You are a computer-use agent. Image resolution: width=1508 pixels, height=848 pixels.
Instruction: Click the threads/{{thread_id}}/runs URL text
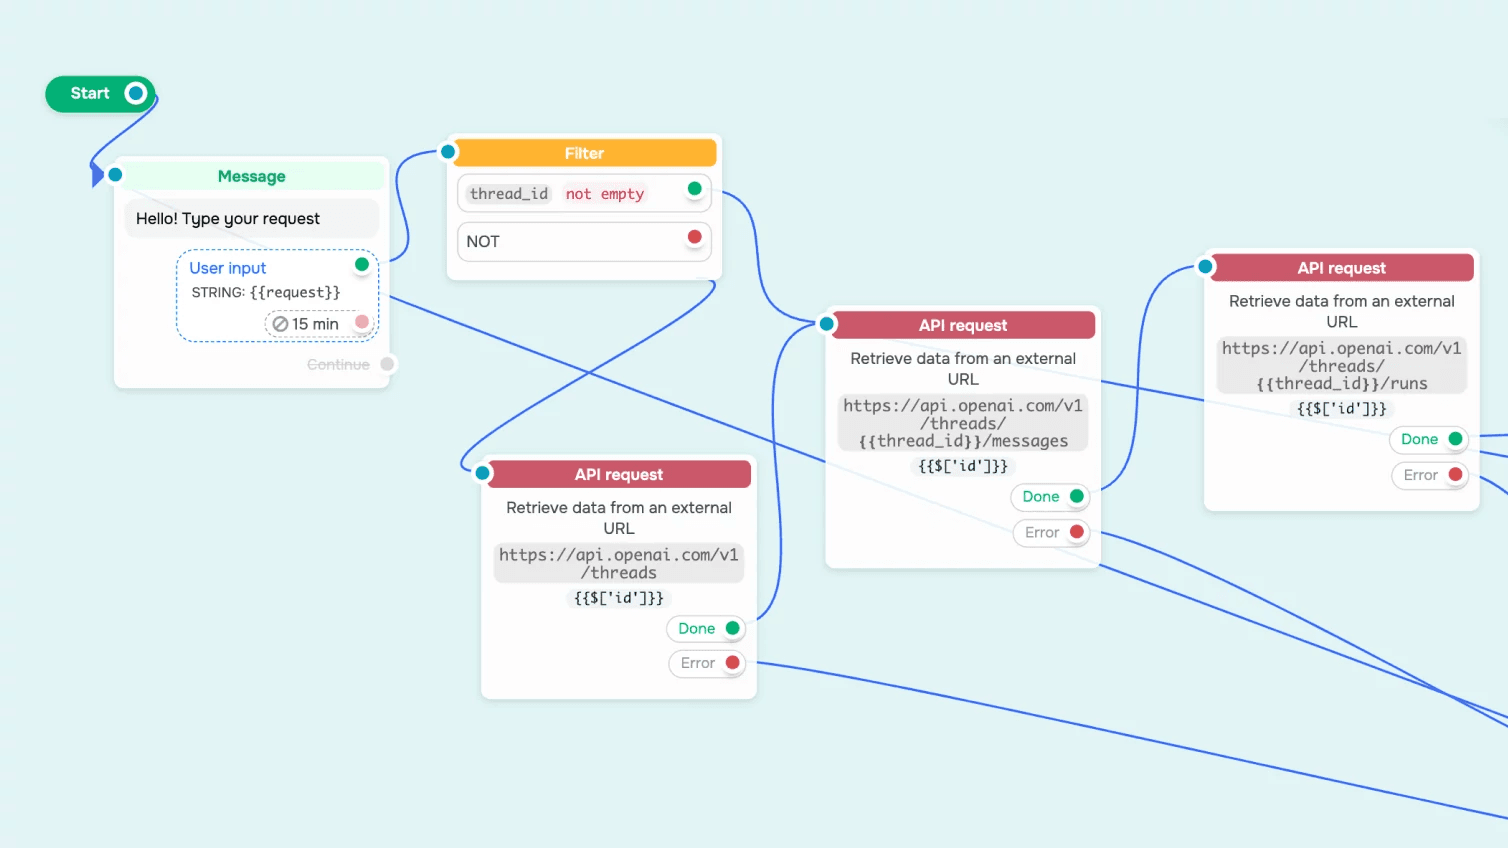1342,366
